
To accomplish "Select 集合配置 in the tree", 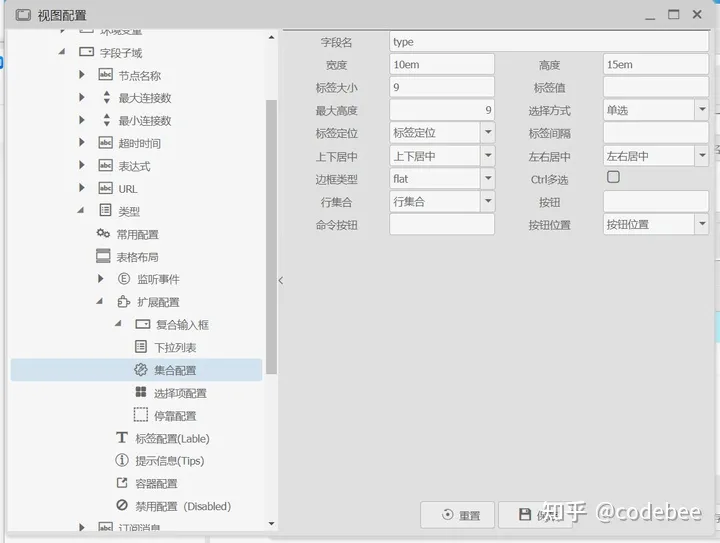I will pyautogui.click(x=174, y=370).
